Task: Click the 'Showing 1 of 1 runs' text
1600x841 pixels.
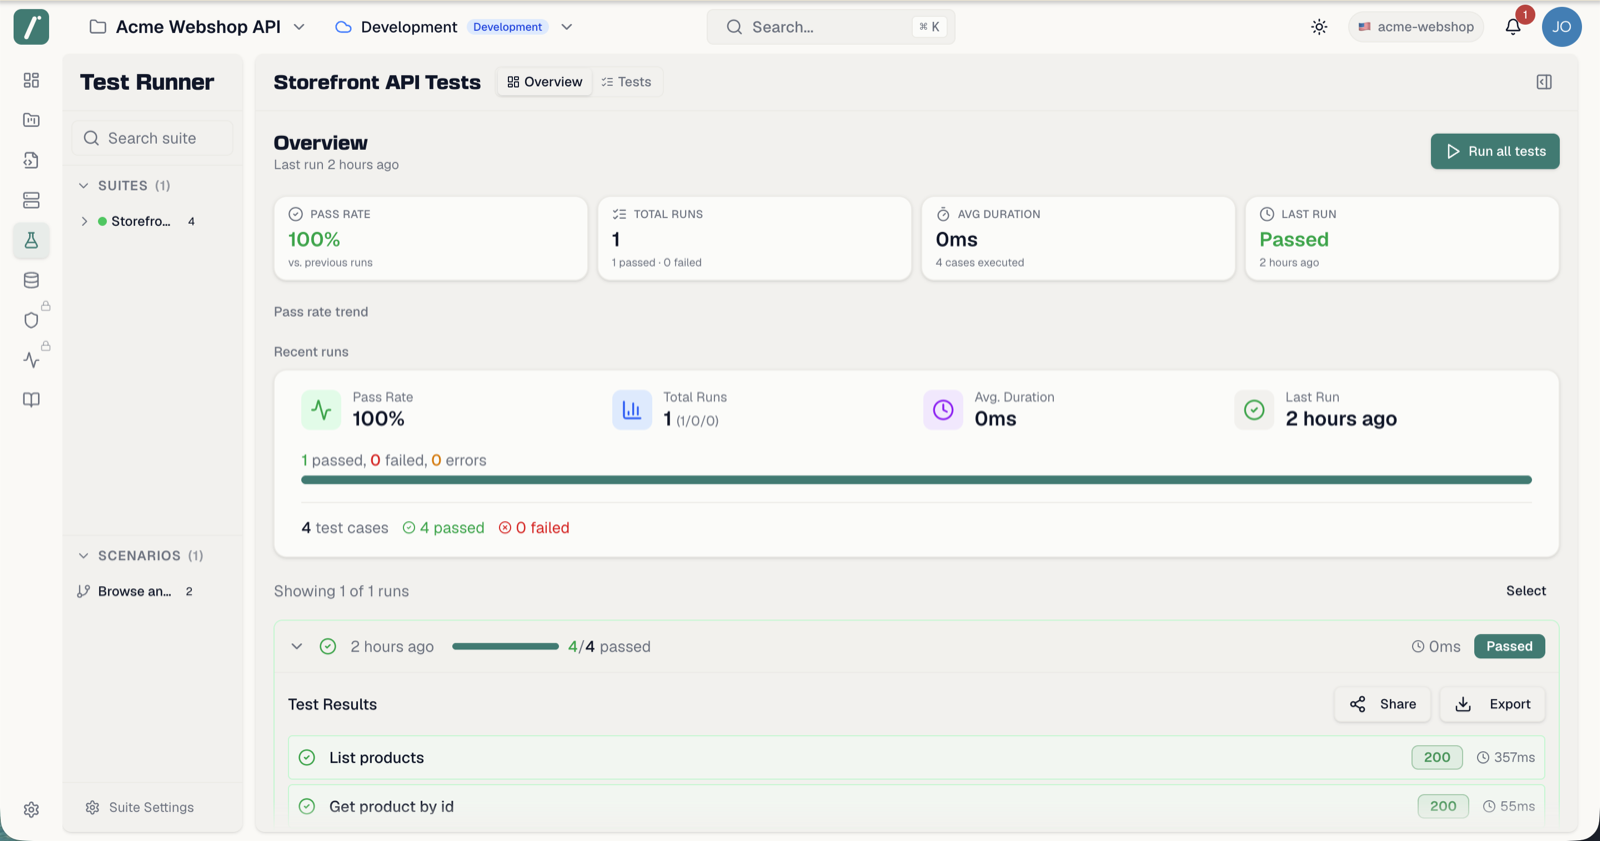Action: (x=341, y=591)
